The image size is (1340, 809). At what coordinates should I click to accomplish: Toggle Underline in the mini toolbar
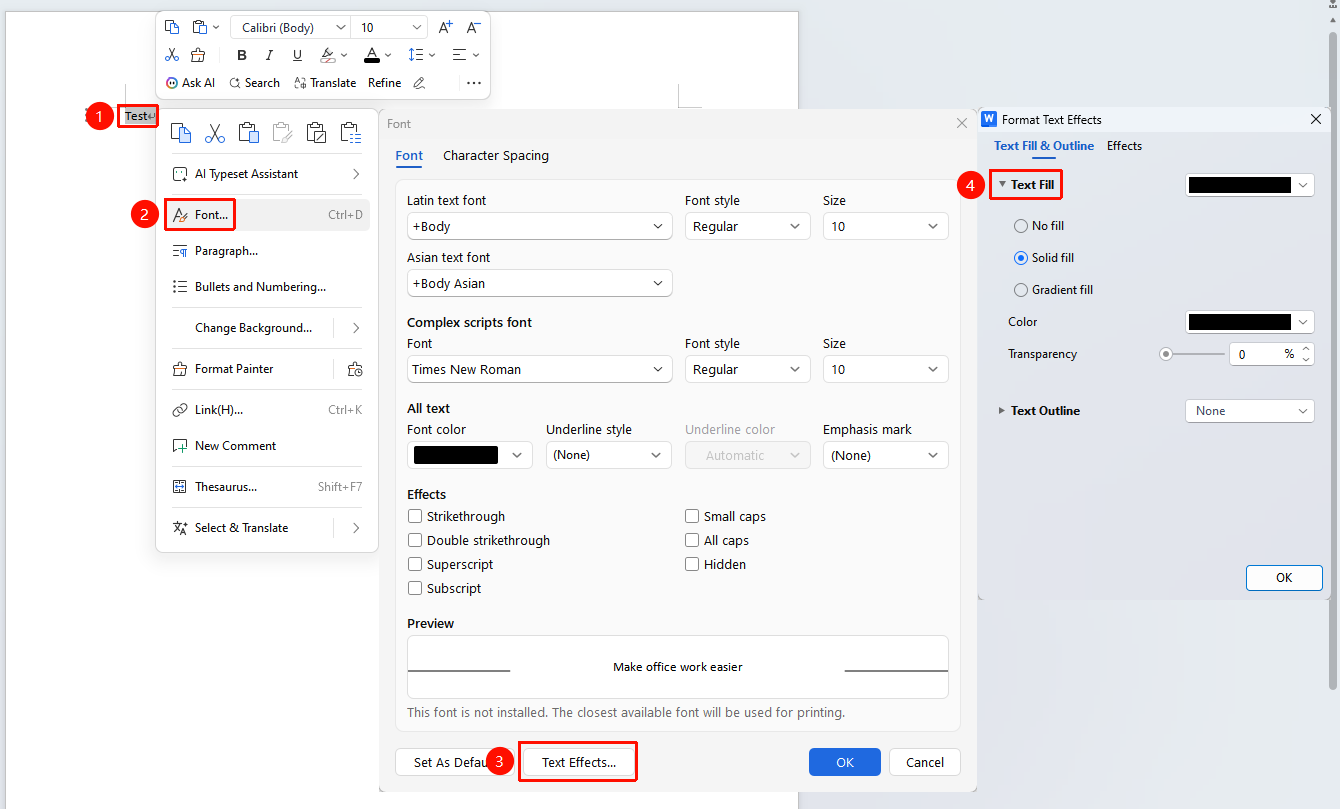(x=297, y=55)
